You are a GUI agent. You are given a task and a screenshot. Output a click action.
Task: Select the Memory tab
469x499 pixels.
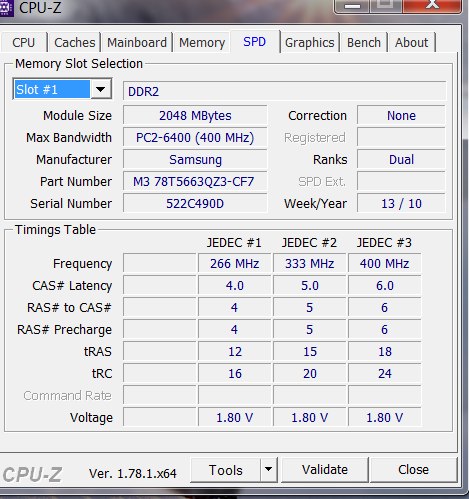click(202, 43)
